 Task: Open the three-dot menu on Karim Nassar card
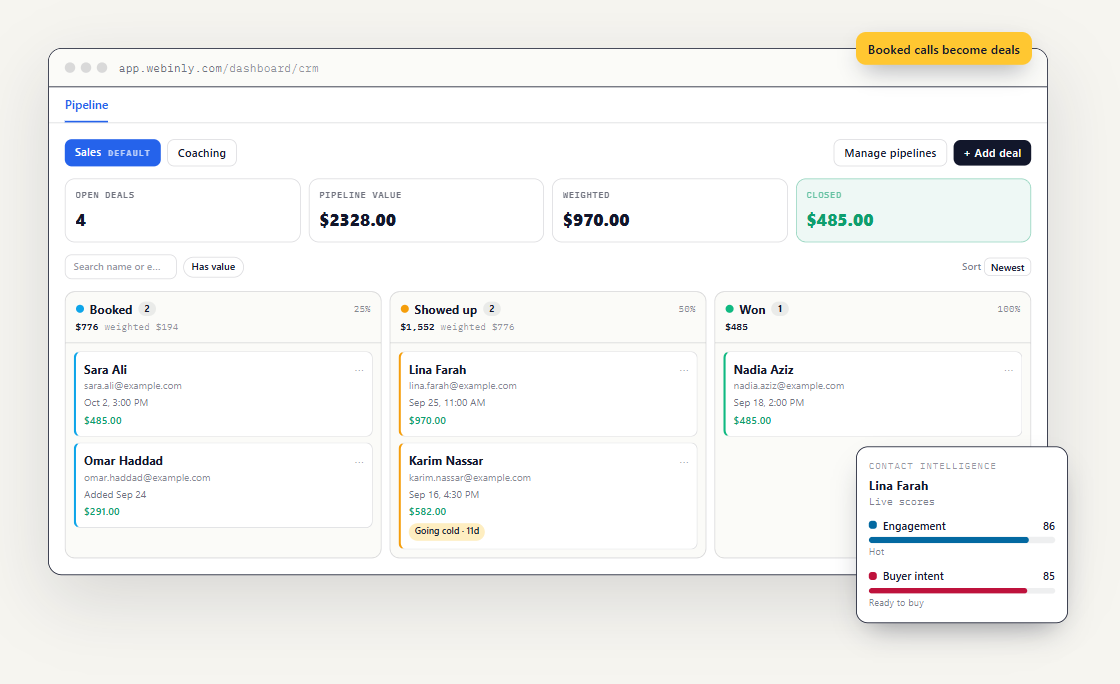pos(684,462)
